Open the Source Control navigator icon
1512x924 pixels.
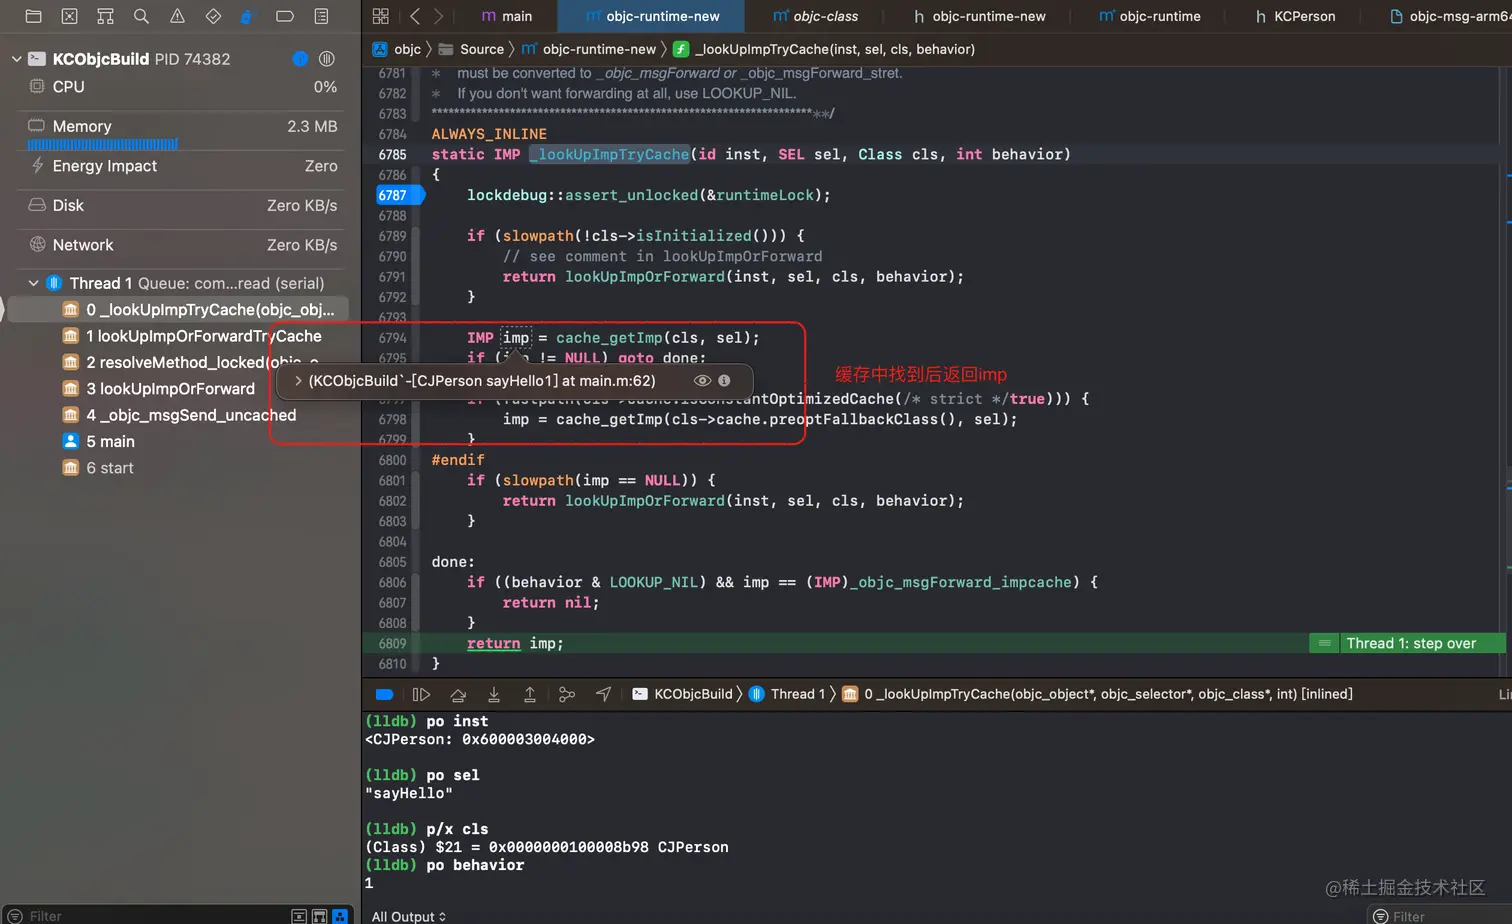click(x=69, y=16)
